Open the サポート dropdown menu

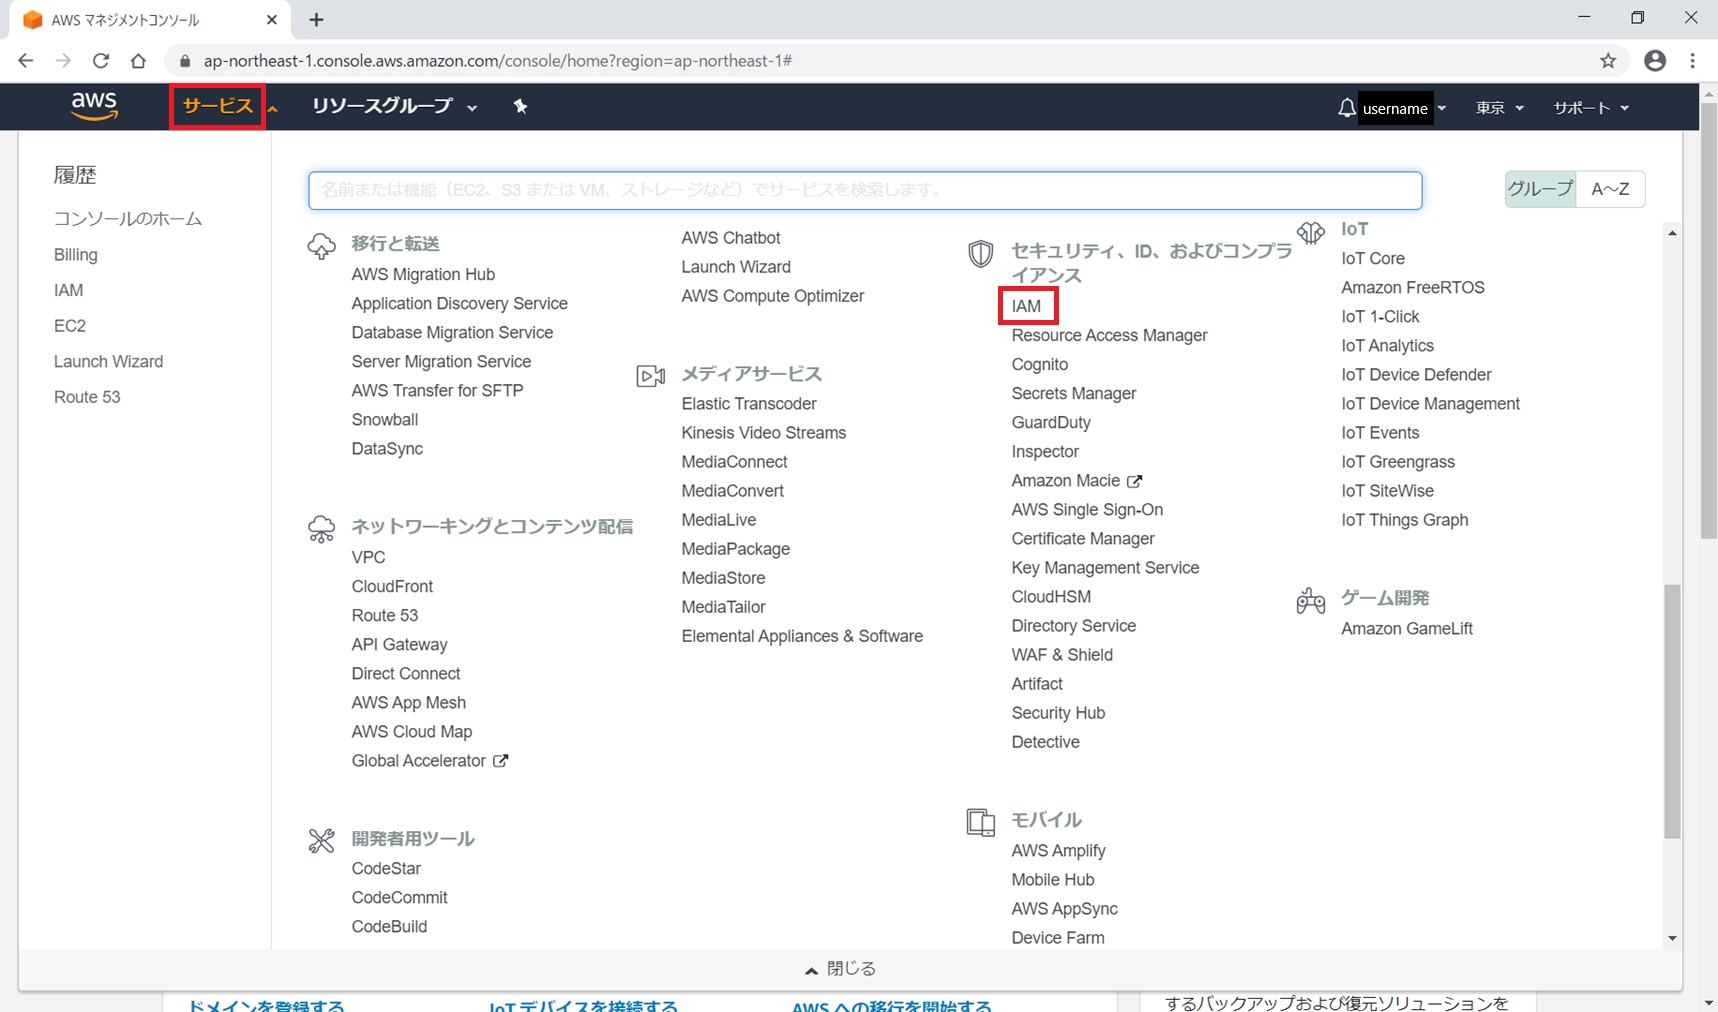pos(1591,108)
